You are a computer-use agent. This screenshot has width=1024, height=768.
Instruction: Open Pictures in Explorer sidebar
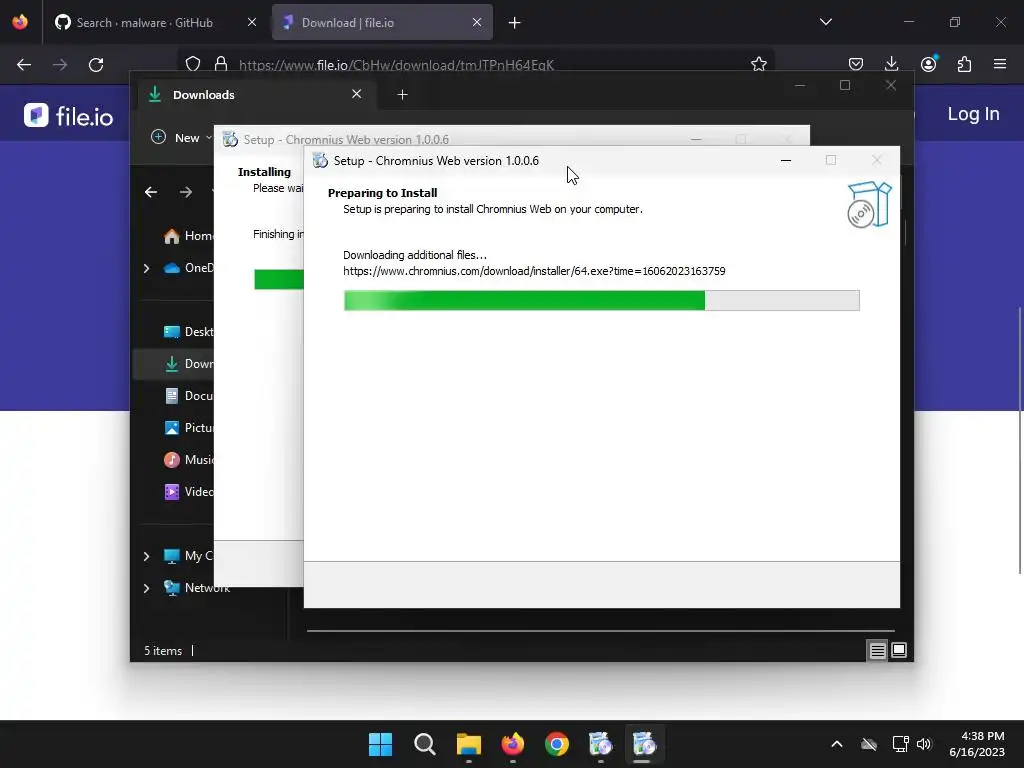click(188, 428)
